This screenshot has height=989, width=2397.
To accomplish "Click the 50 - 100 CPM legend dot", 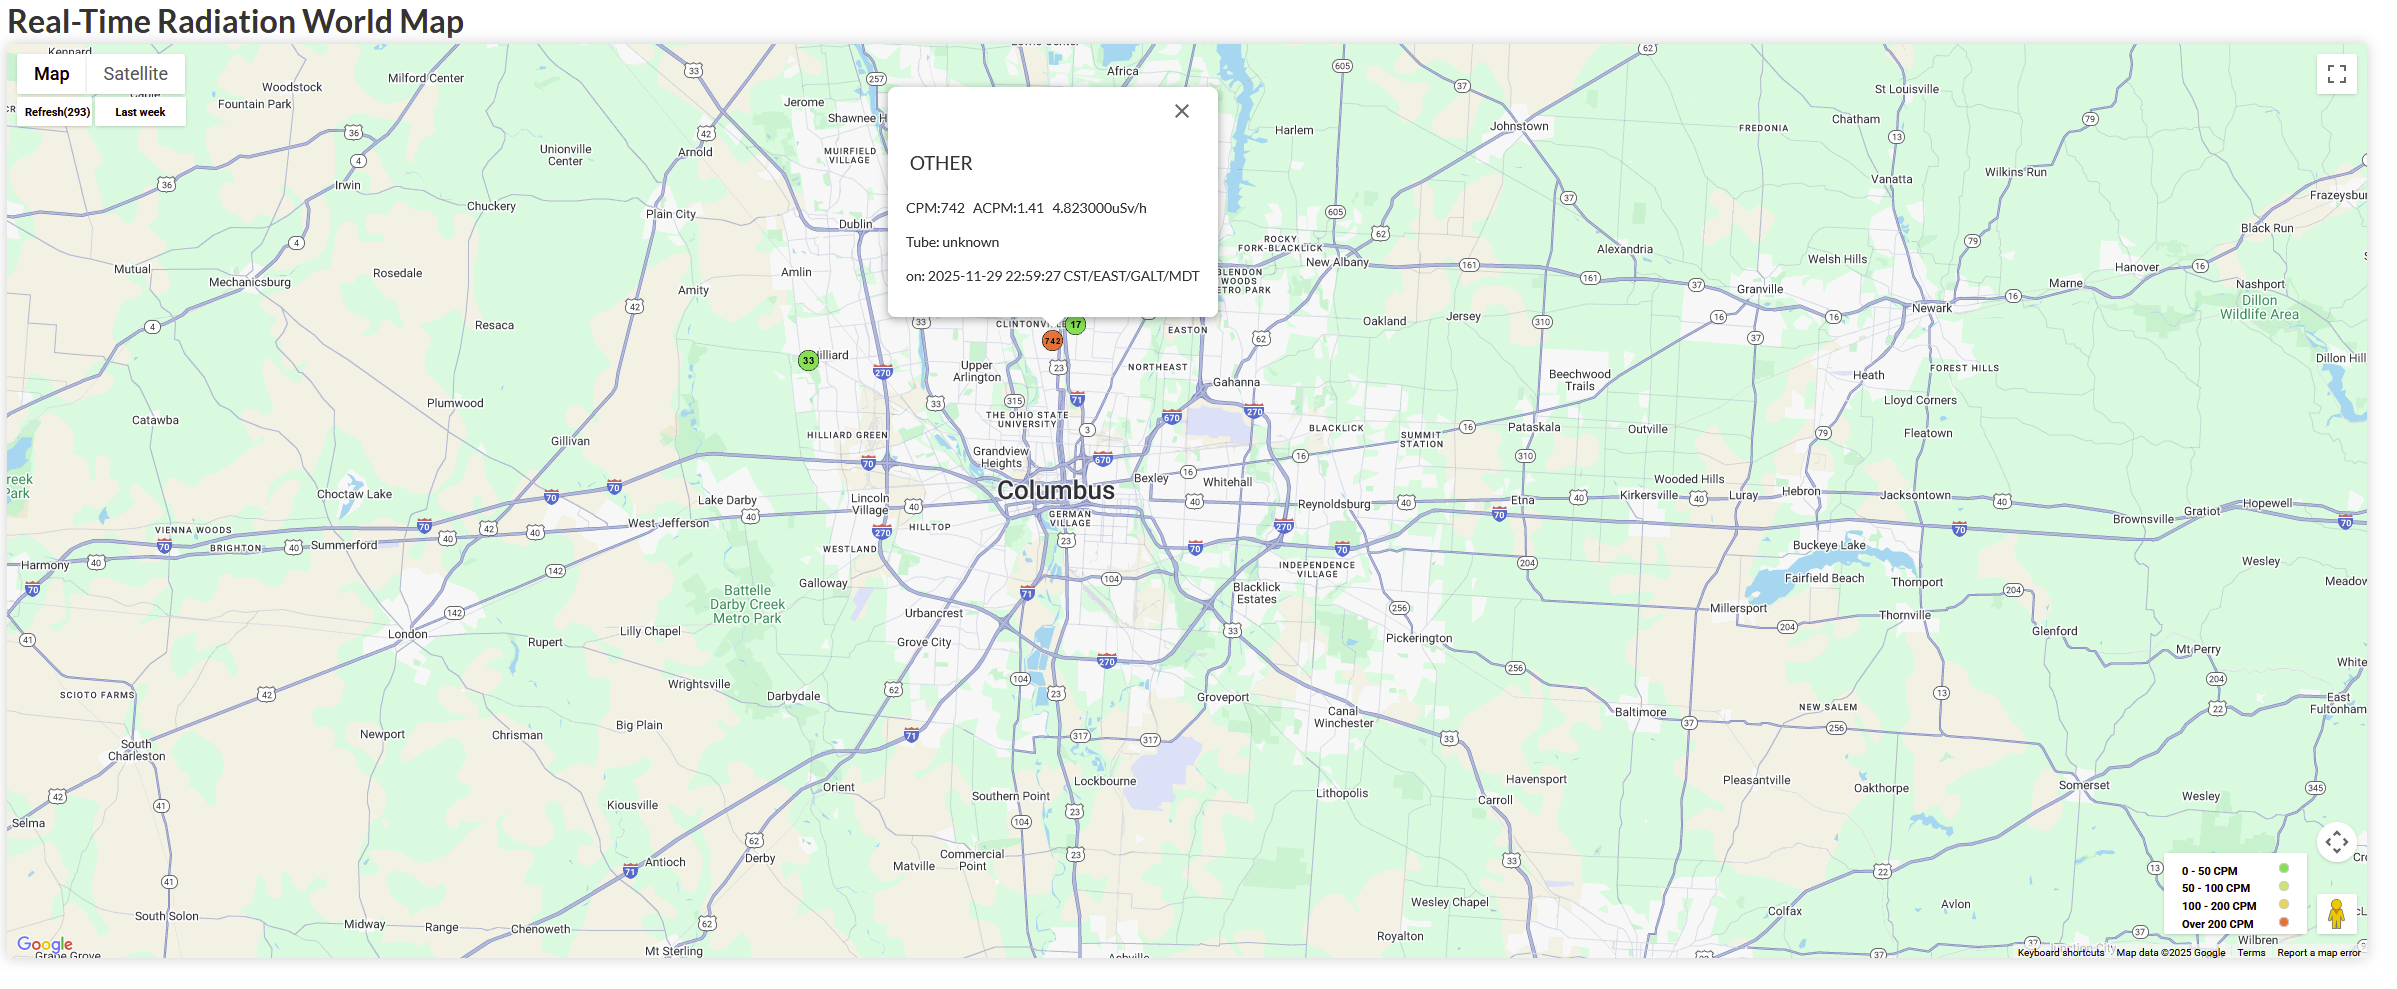I will [2284, 886].
